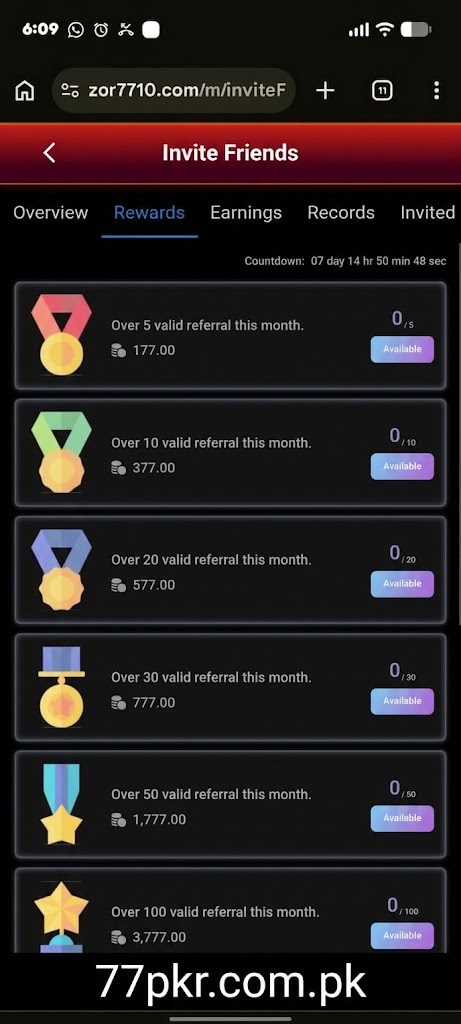
Task: Tap the gold star medal for 50 referrals
Action: [x=61, y=804]
